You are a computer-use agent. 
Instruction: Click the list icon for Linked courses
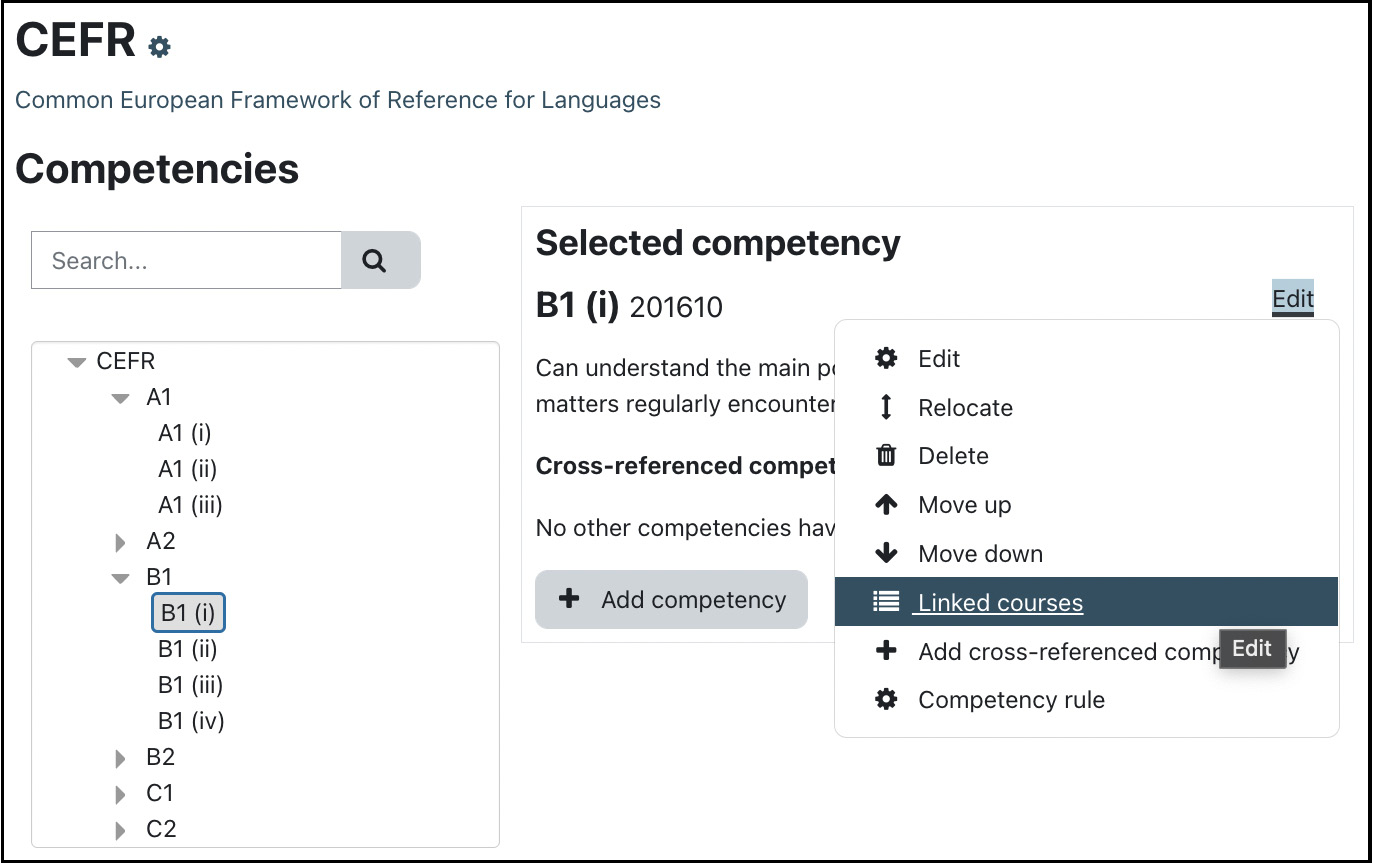(x=886, y=602)
